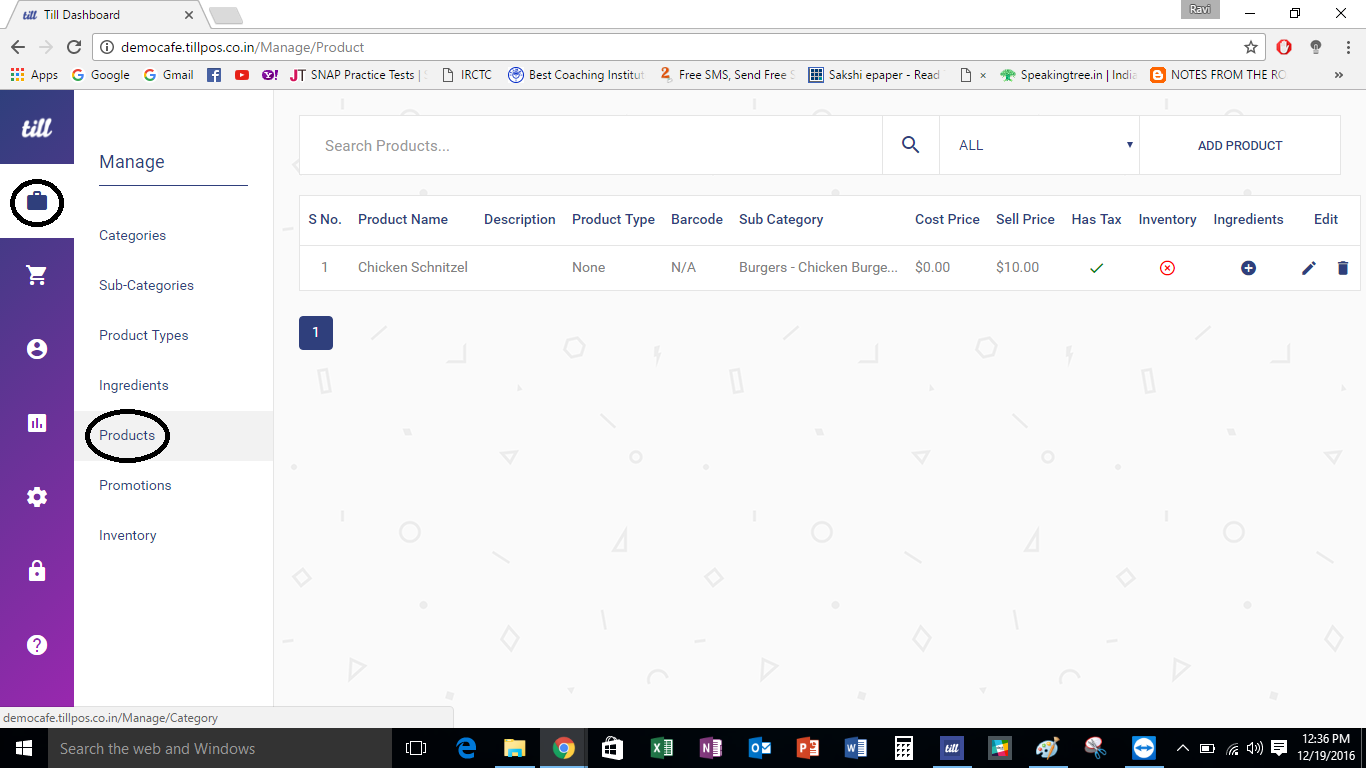Image resolution: width=1366 pixels, height=768 pixels.
Task: Open the help question mark icon
Action: click(x=37, y=645)
